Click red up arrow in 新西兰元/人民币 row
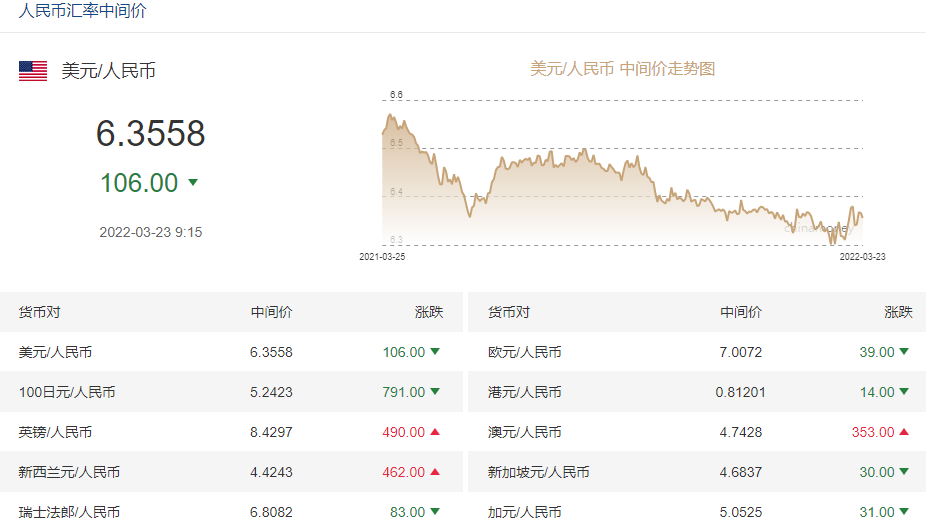The width and height of the screenshot is (926, 526). [435, 472]
